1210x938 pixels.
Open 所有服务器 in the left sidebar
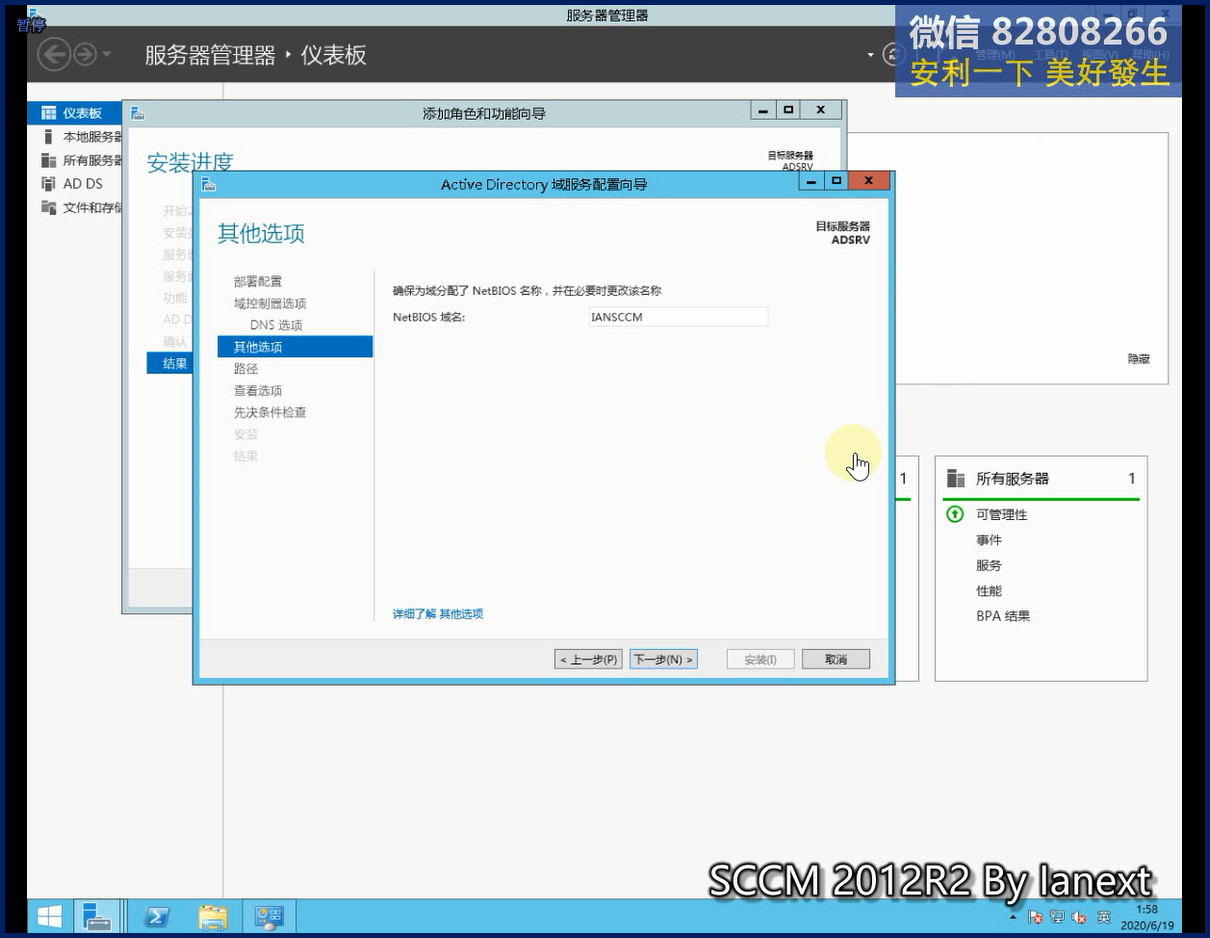[92, 160]
